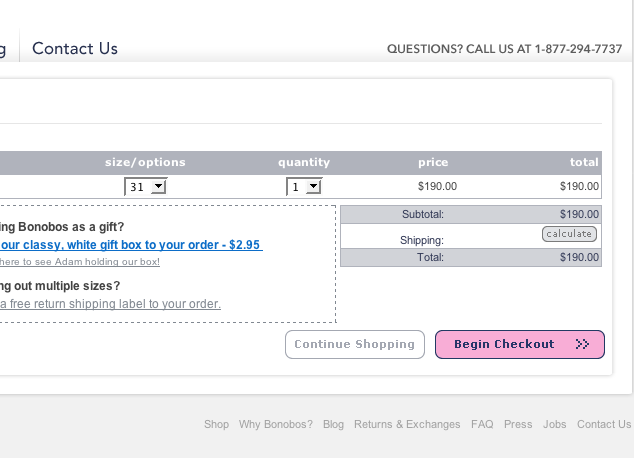Open the Returns & Exchanges footer link
Image resolution: width=634 pixels, height=458 pixels.
[x=407, y=424]
